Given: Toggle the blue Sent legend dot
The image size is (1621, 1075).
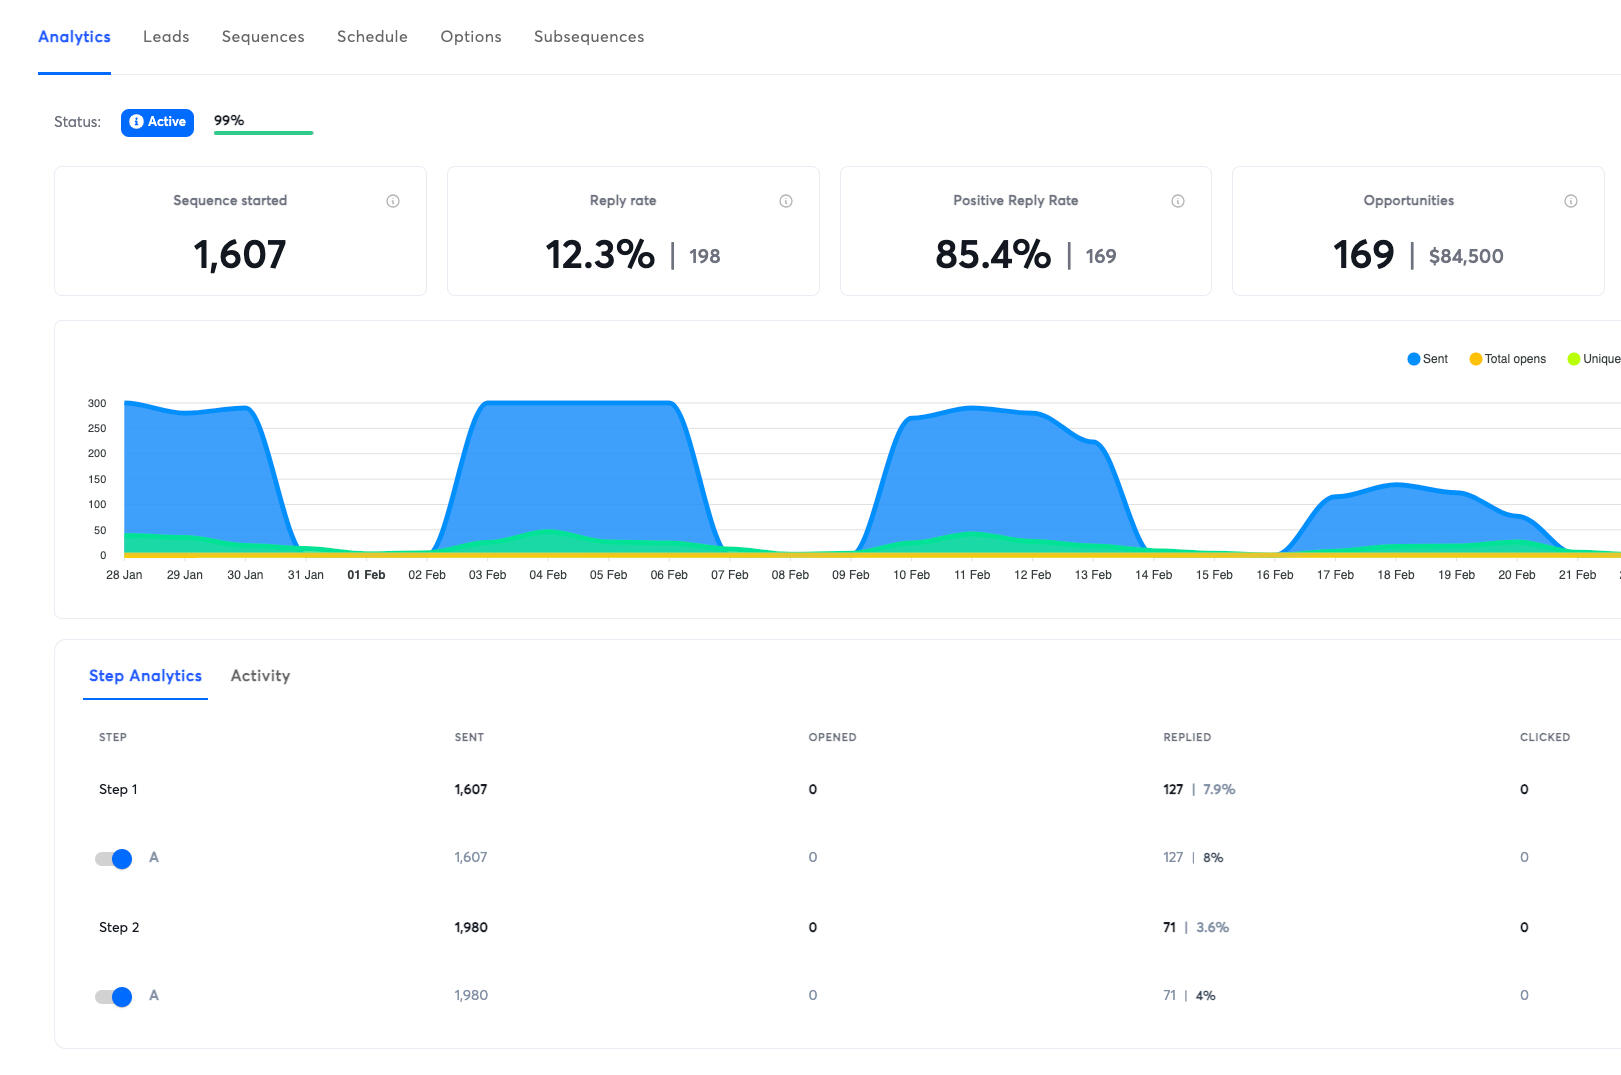Looking at the screenshot, I should [x=1414, y=359].
